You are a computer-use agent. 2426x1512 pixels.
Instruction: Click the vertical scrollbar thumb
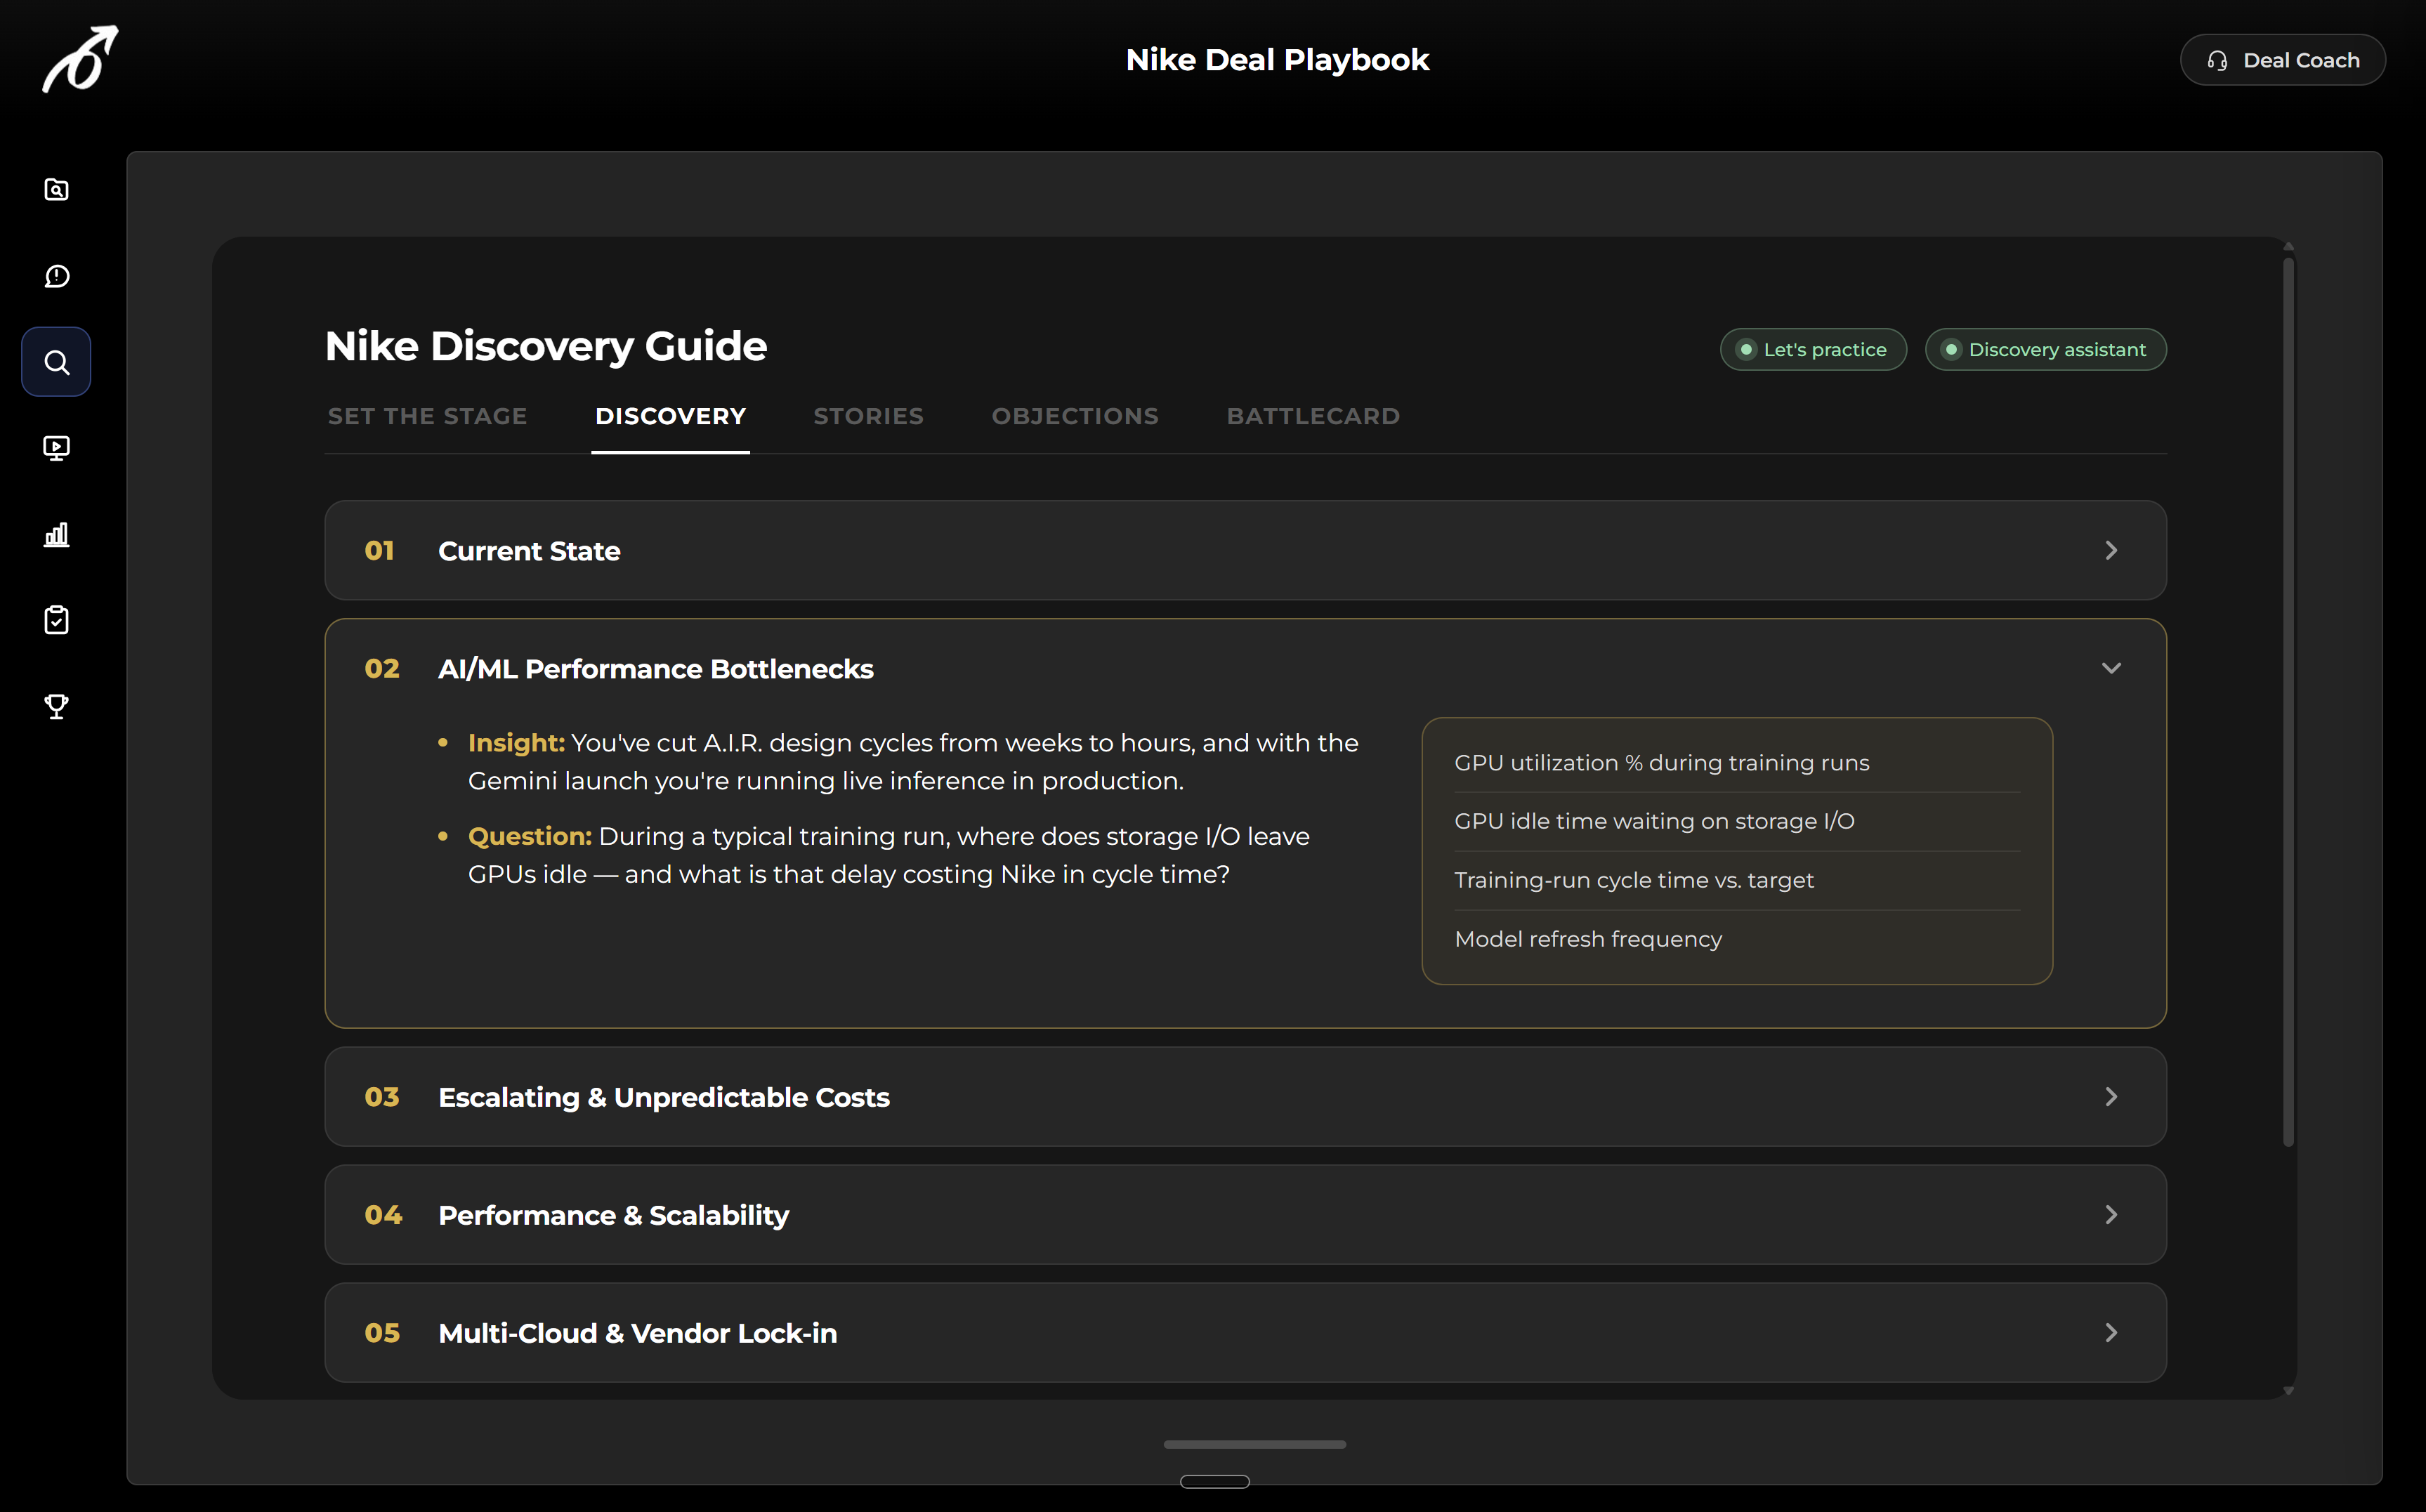coord(2288,703)
